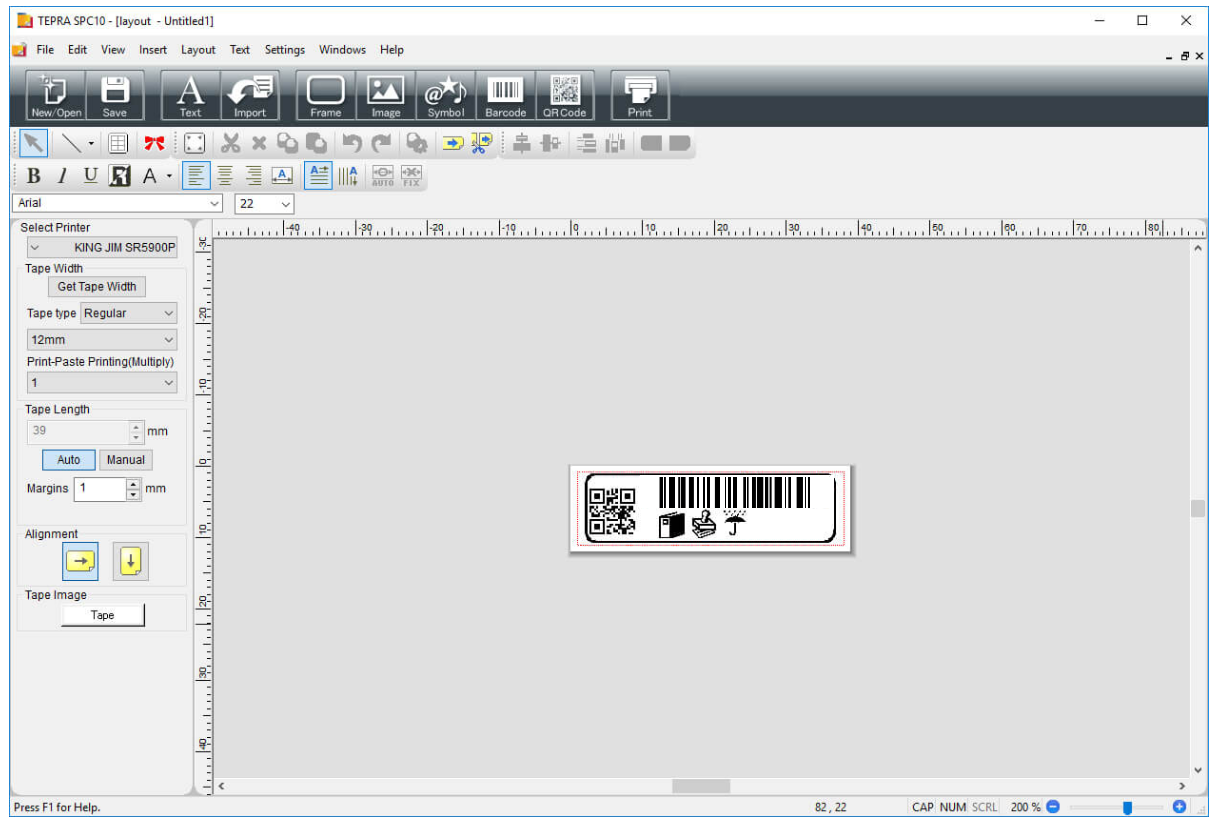Click the Text tool icon
The image size is (1225, 827).
tap(190, 96)
